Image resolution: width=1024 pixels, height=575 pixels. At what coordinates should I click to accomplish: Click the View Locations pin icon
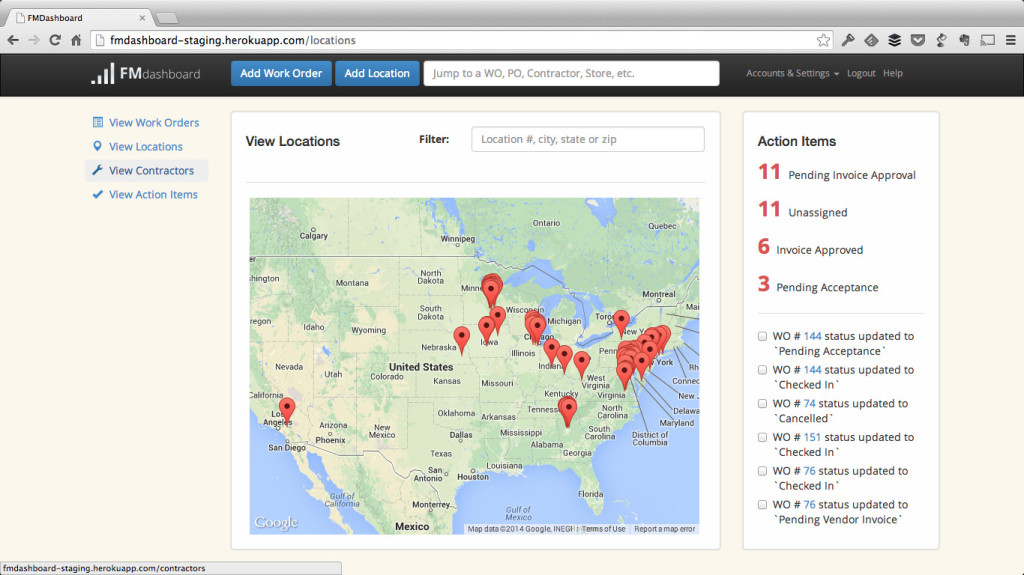coord(97,146)
